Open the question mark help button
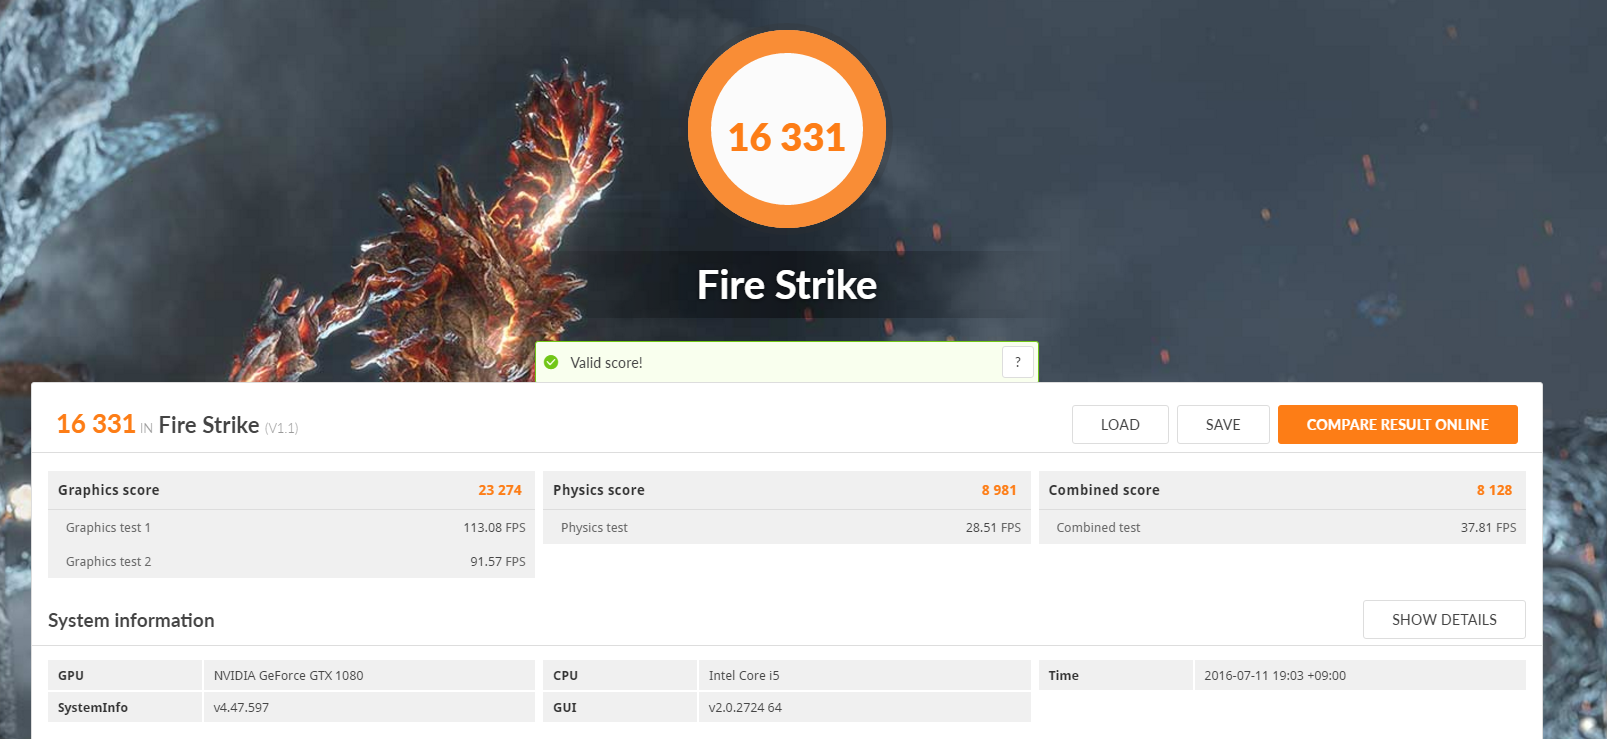 (1018, 362)
